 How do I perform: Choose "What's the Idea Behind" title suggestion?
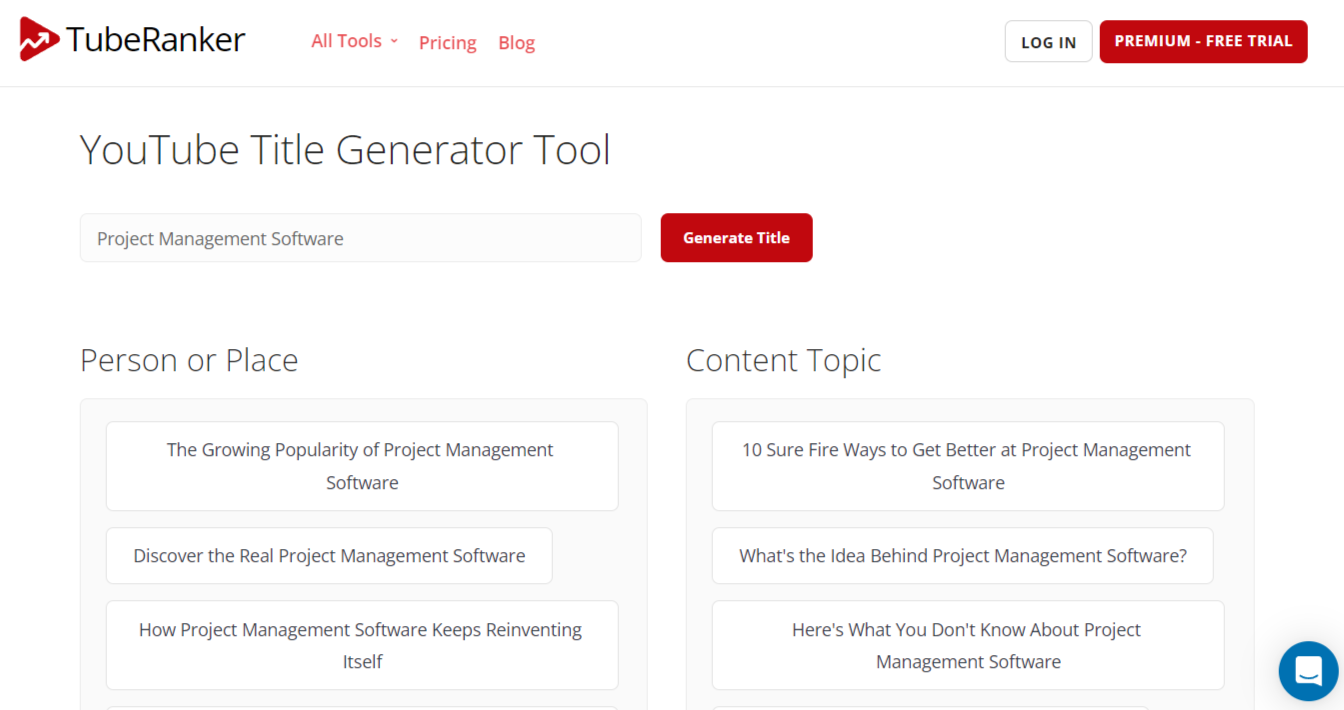962,556
